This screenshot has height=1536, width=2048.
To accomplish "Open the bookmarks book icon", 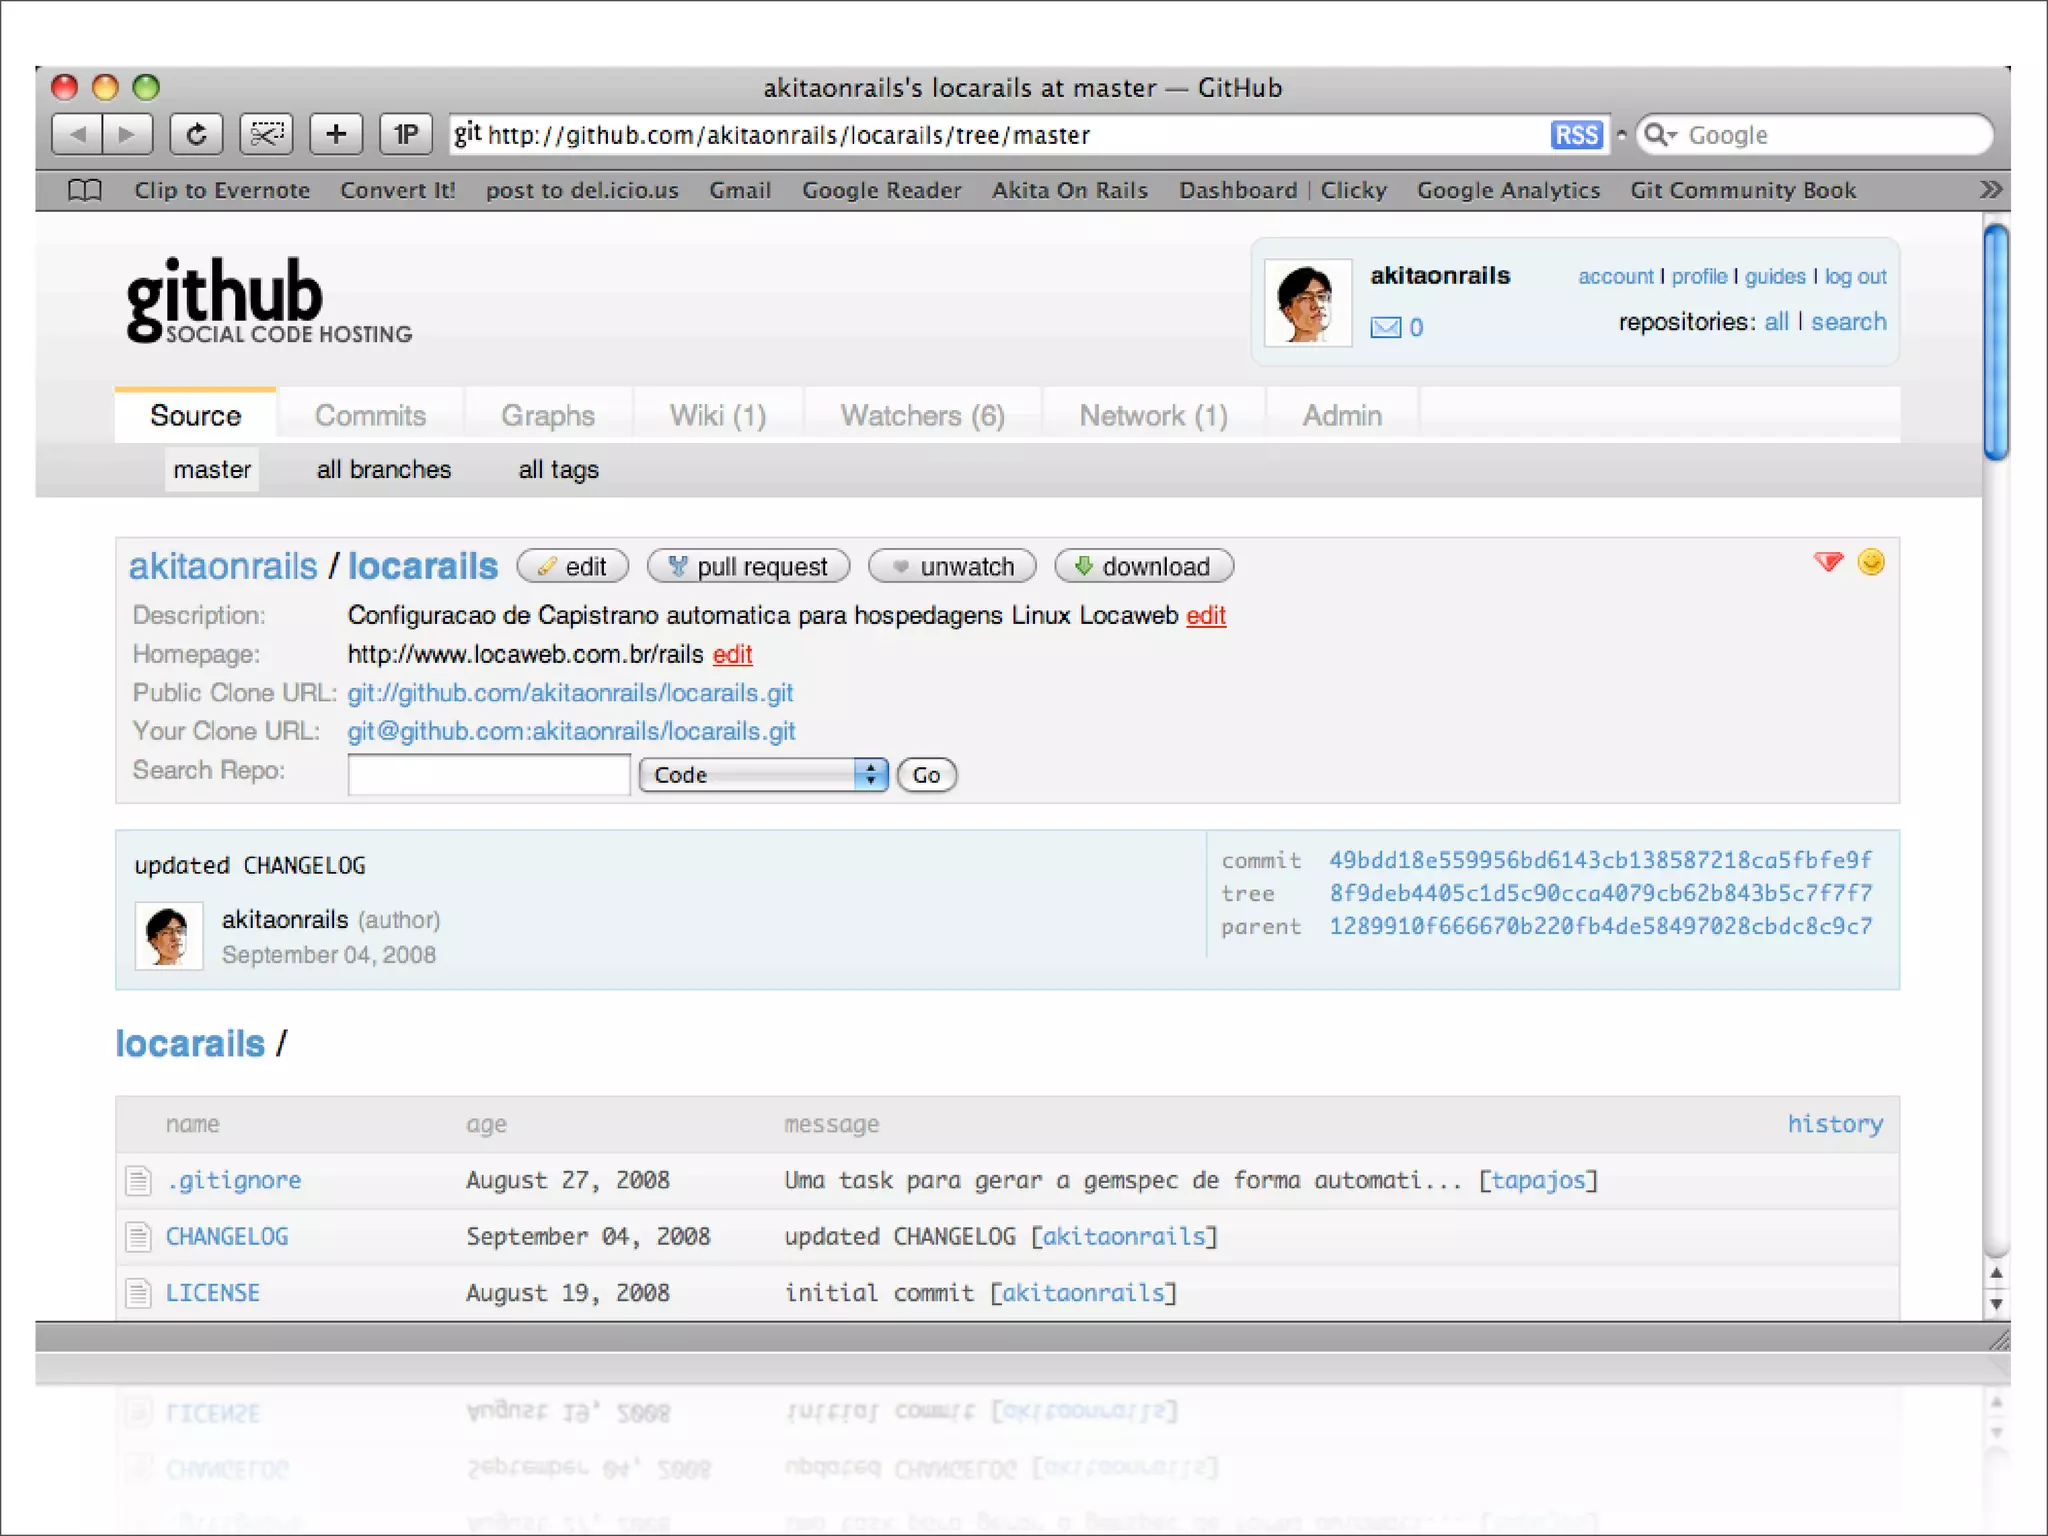I will point(85,190).
